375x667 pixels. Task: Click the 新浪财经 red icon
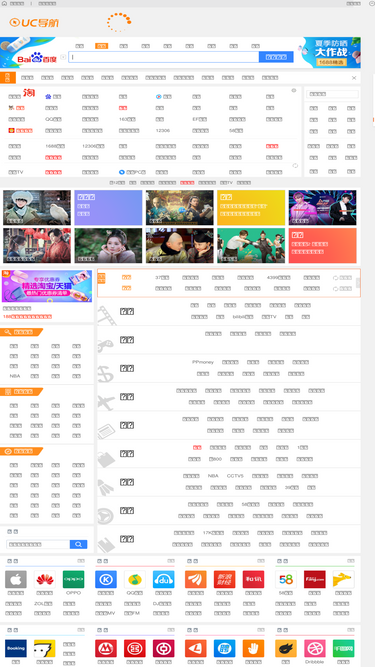[x=224, y=579]
